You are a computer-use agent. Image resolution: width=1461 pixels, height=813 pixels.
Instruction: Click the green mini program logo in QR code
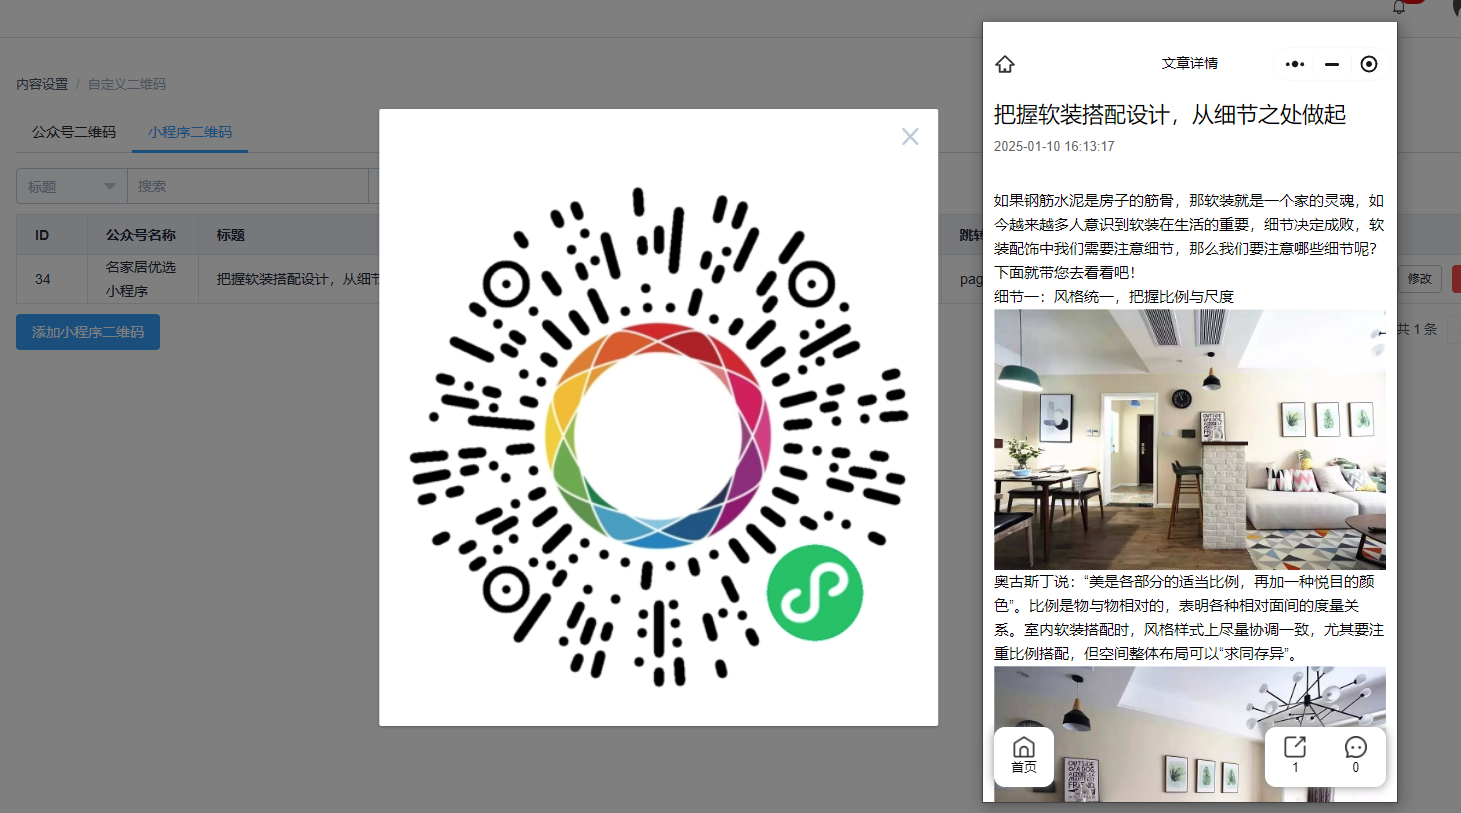[x=815, y=593]
